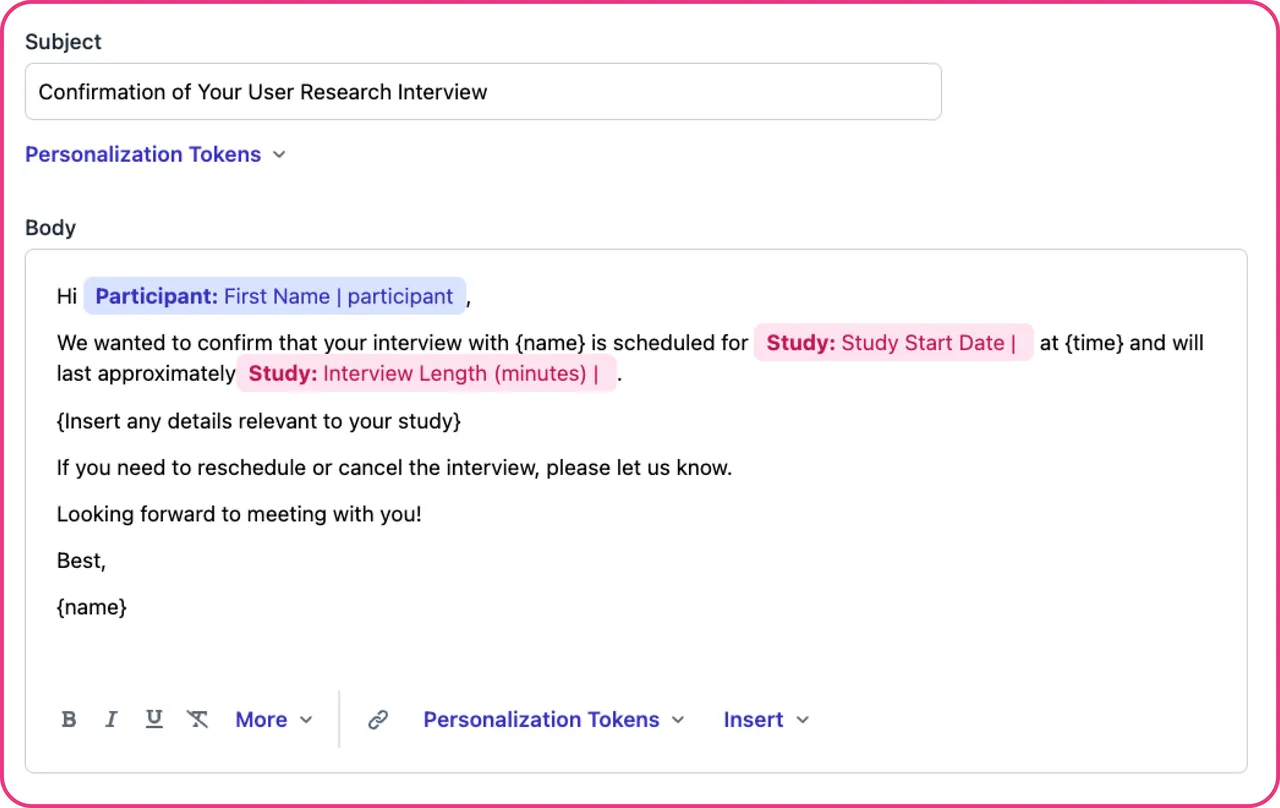Apply bold formatting in body toolbar
1280x808 pixels.
pyautogui.click(x=69, y=720)
